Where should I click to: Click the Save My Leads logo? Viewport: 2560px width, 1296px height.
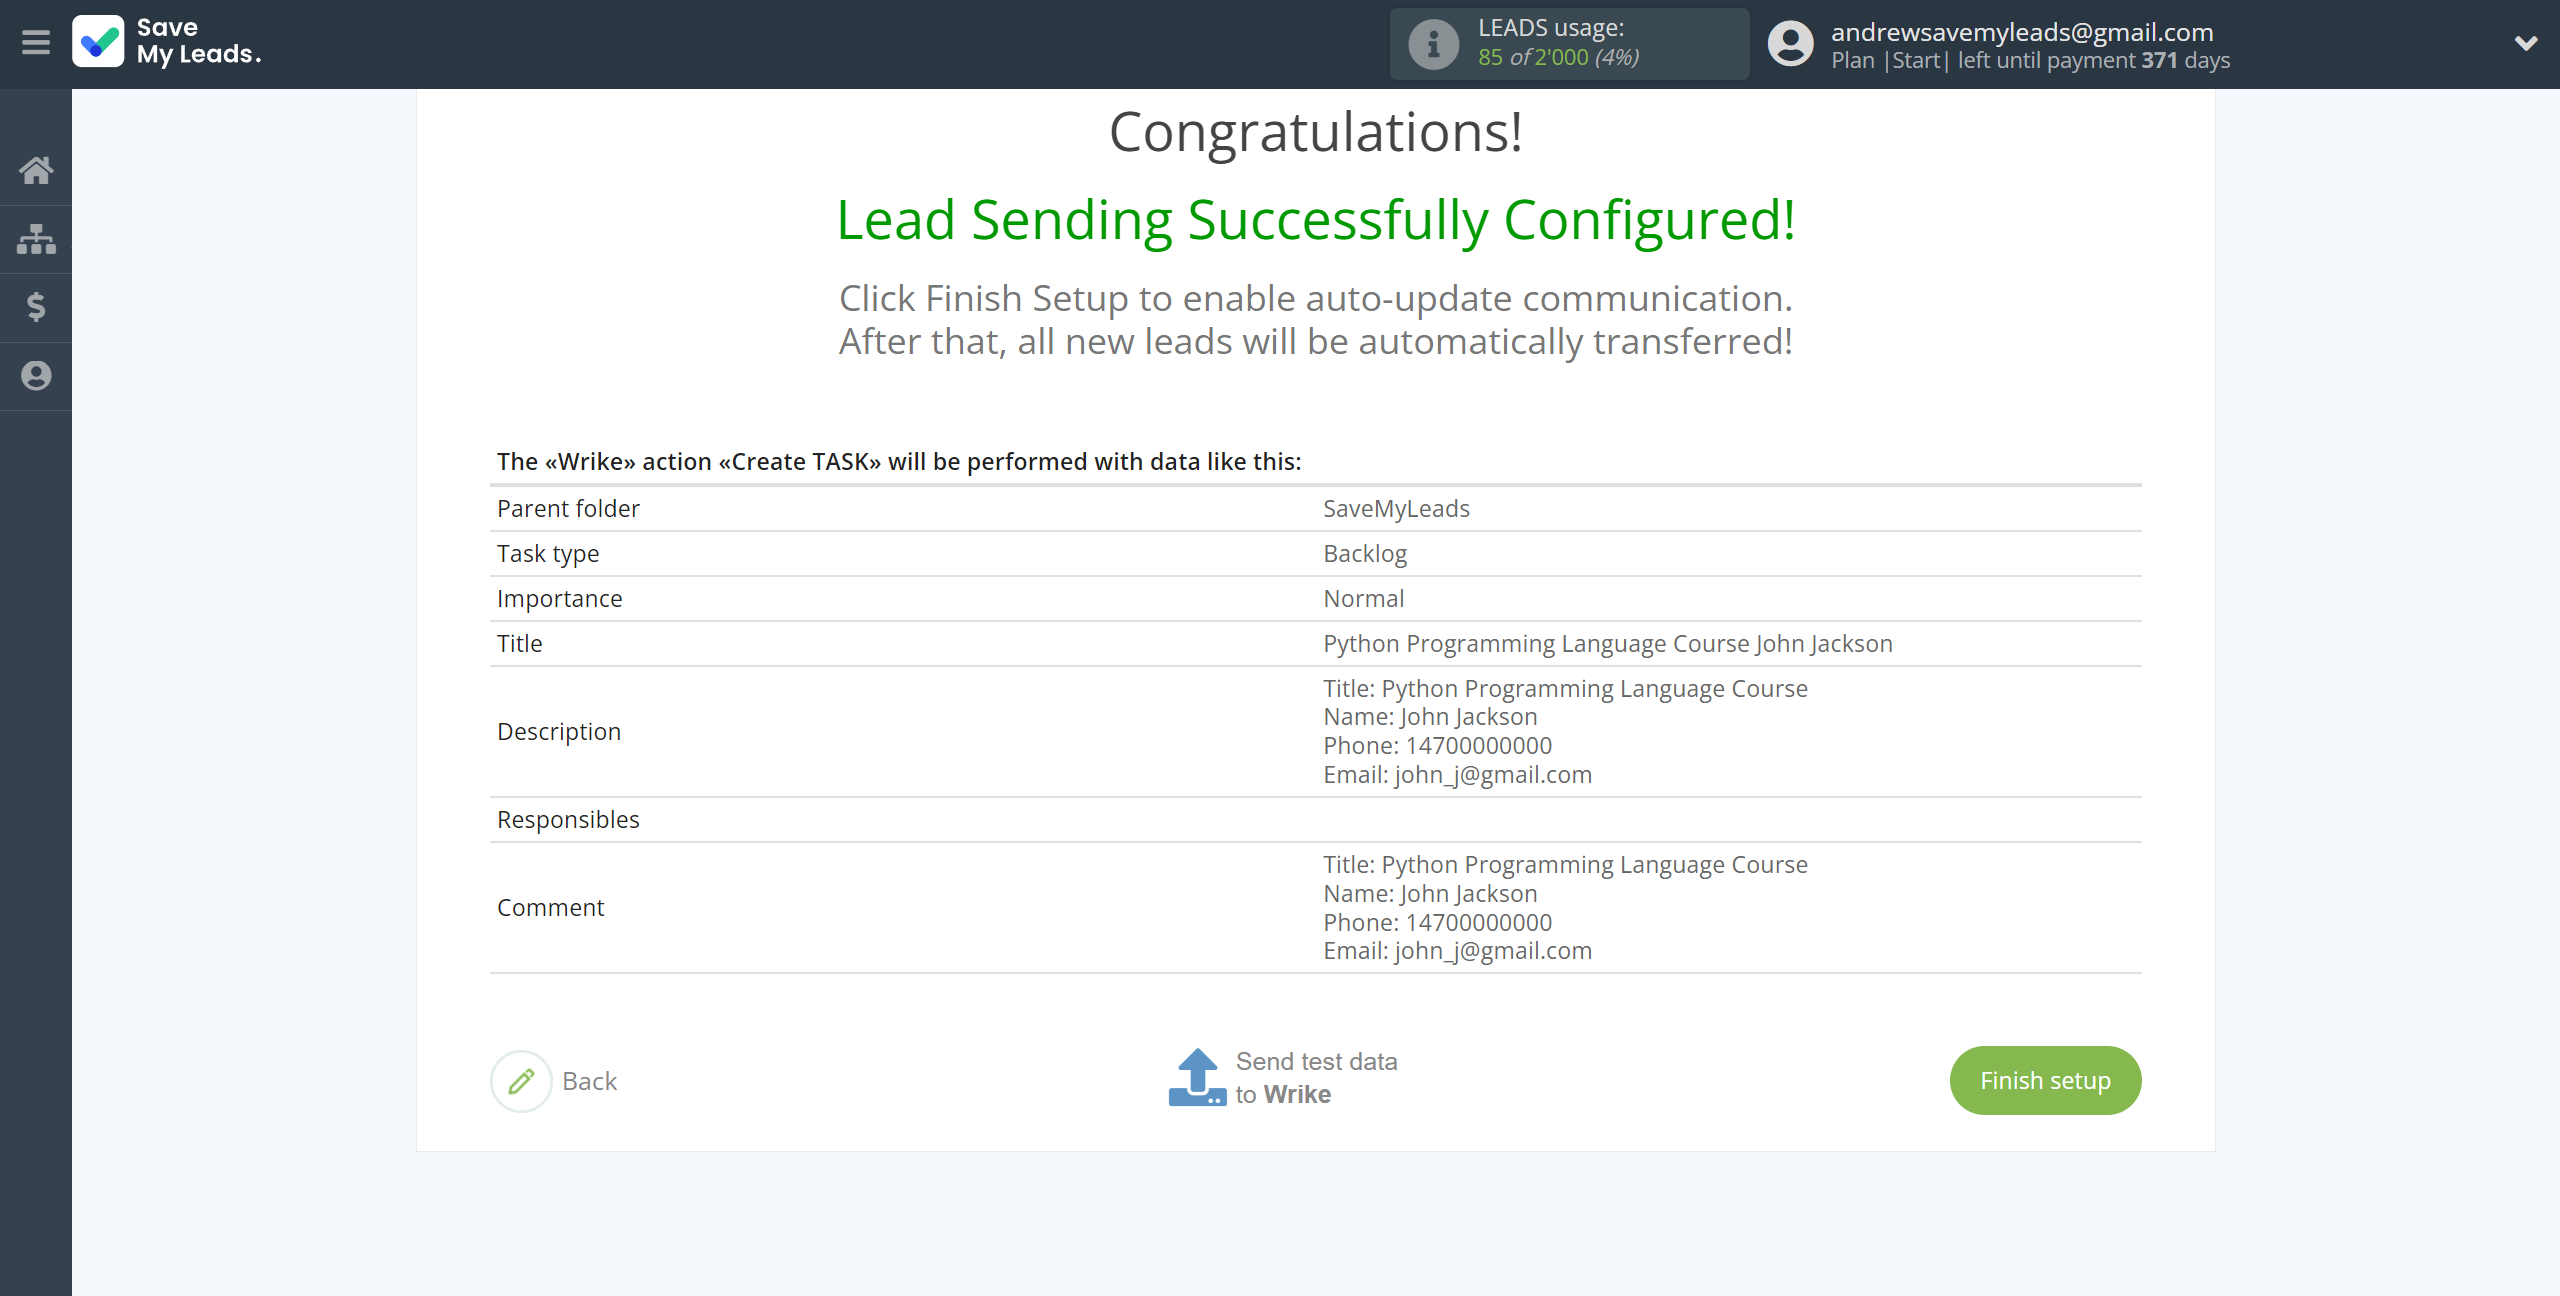[167, 42]
